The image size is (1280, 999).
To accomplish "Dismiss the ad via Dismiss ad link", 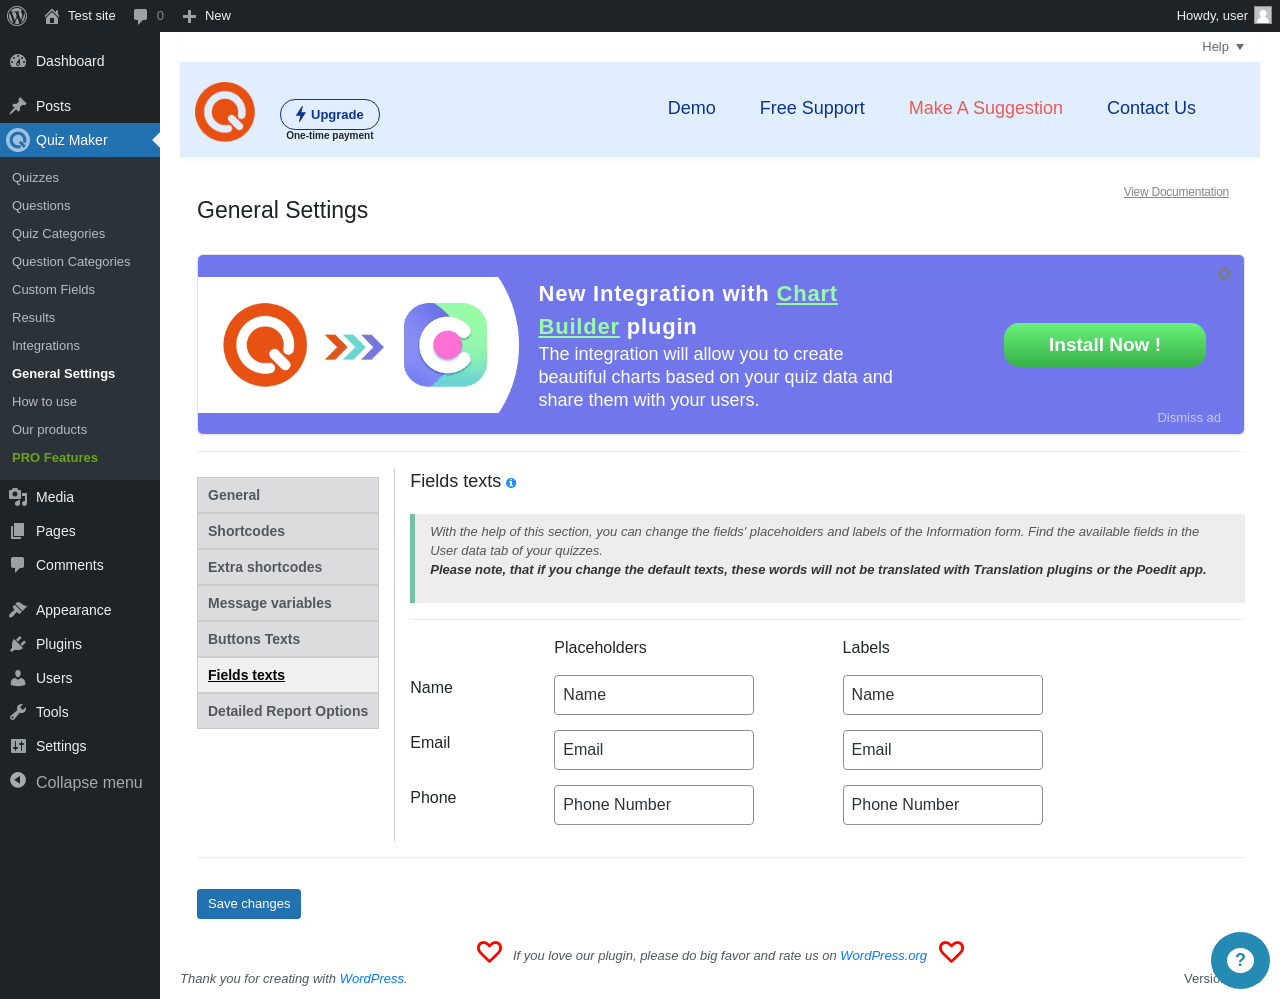I will click(1189, 418).
